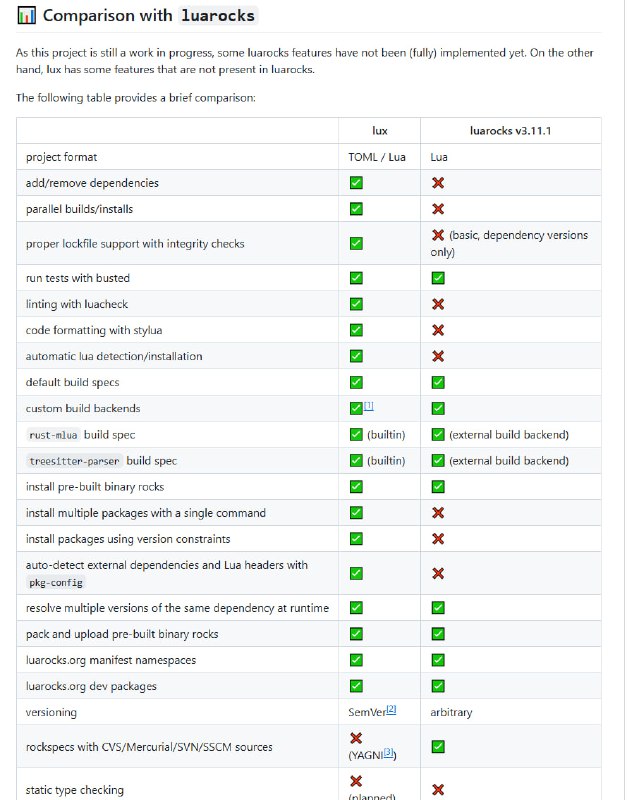Click luarocks red cross for automatic lua detection
Viewport: 627px width, 800px height.
(x=437, y=356)
